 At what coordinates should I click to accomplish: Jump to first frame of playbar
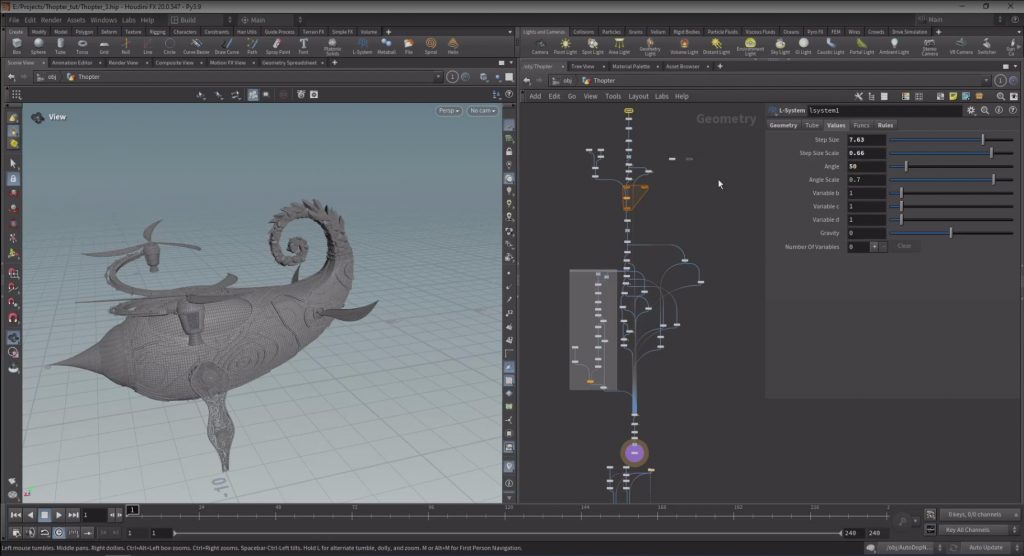click(x=16, y=515)
